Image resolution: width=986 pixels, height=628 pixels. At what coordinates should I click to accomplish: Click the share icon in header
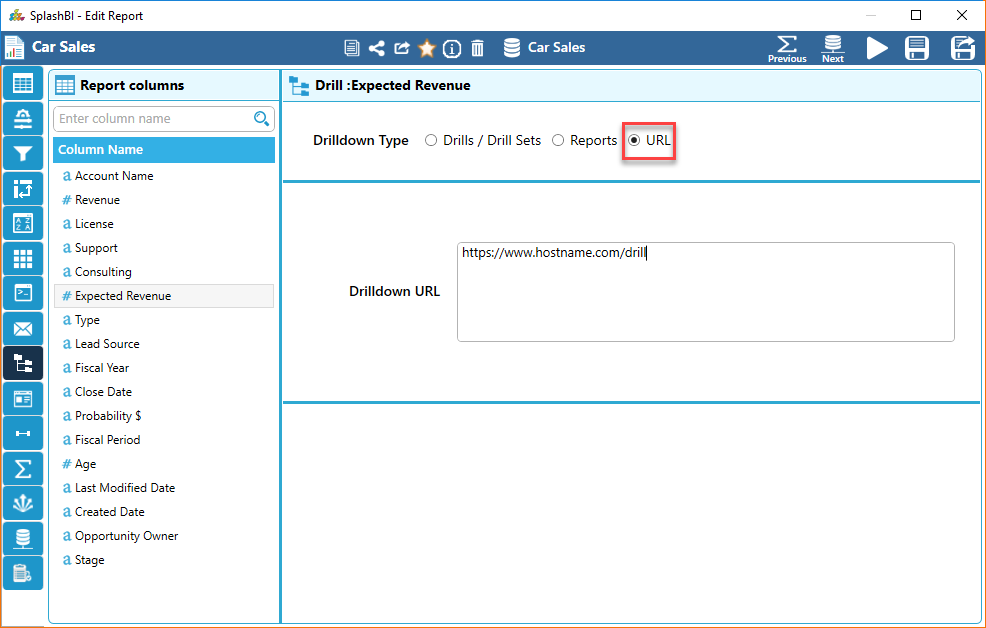377,48
